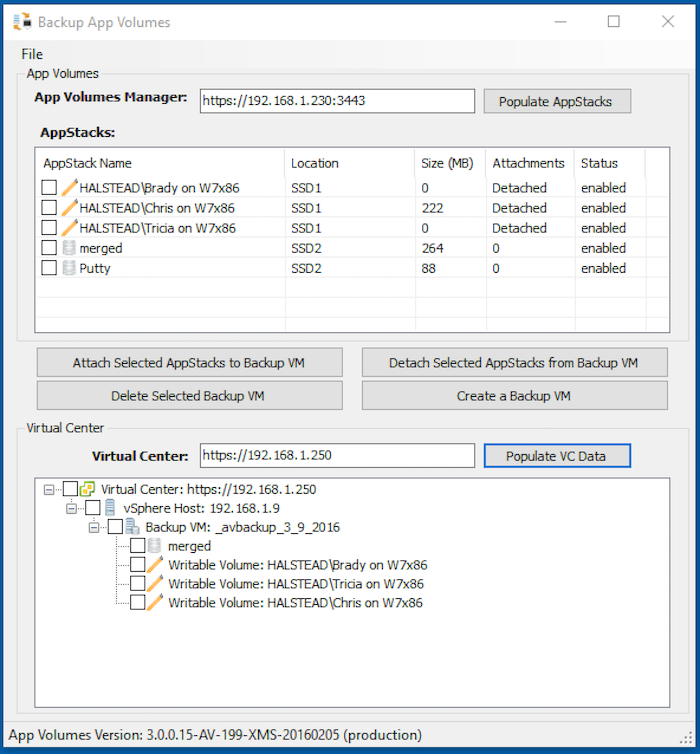Collapse the vSphere Host 192.168.1.9 node

point(71,508)
